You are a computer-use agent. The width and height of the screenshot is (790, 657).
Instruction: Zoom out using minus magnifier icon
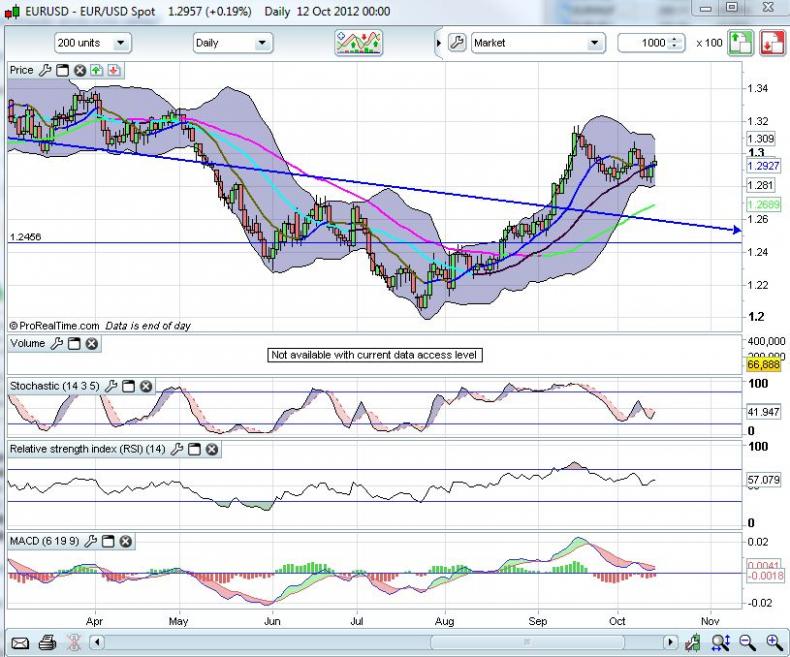[749, 642]
